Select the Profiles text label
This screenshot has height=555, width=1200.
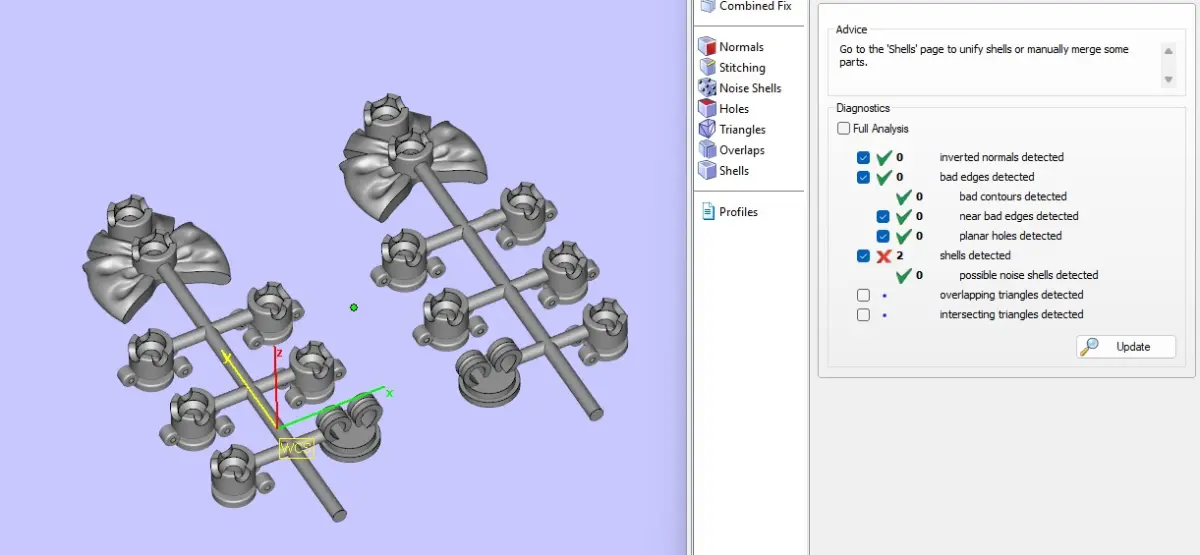(x=738, y=212)
